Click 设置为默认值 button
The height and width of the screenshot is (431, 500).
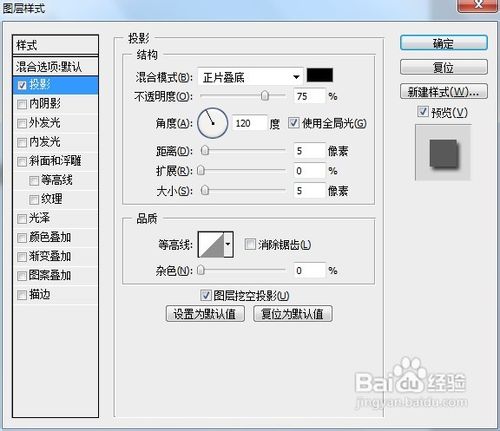[205, 314]
